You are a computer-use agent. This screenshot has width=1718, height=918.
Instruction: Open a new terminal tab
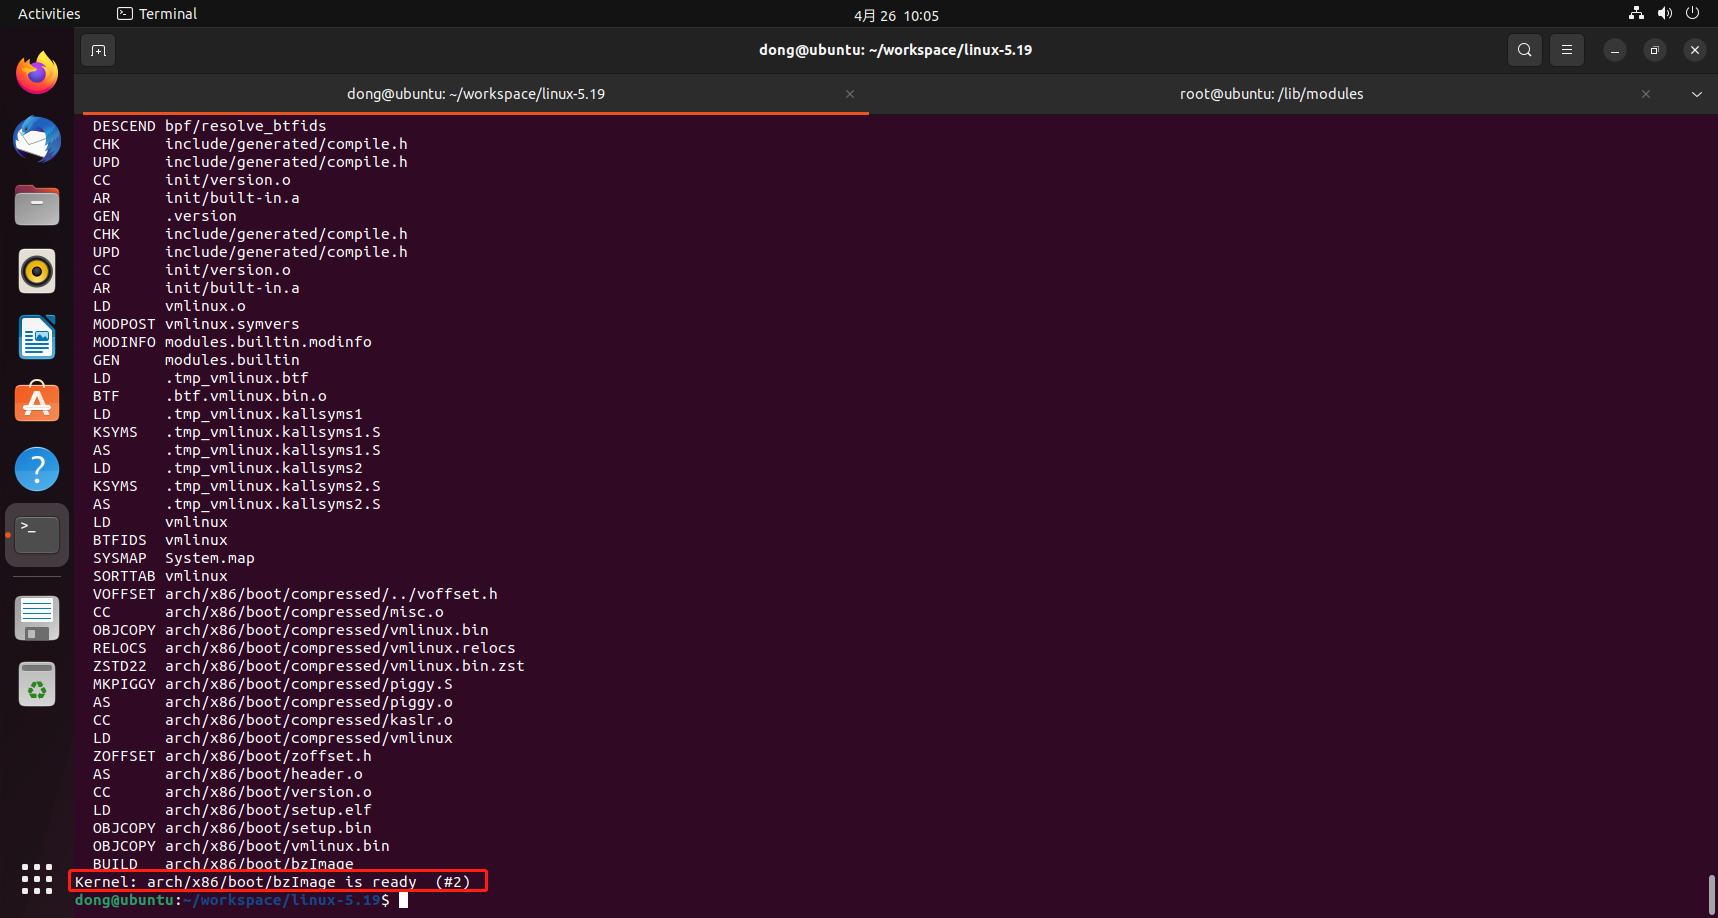(x=98, y=50)
